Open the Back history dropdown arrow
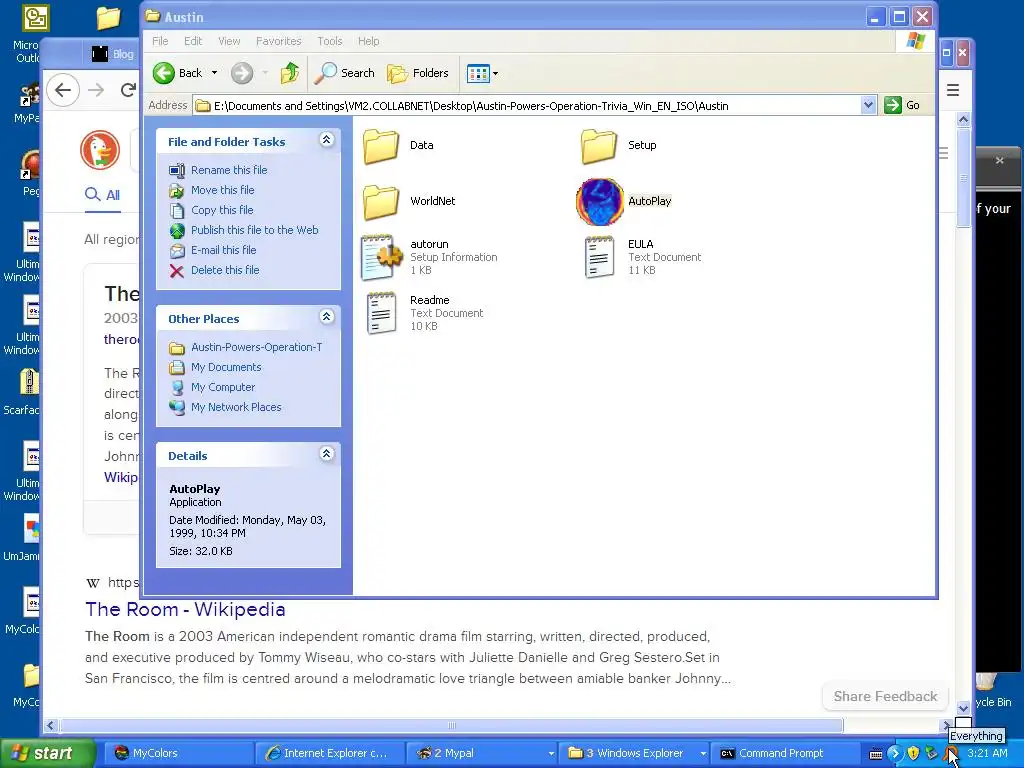 214,73
